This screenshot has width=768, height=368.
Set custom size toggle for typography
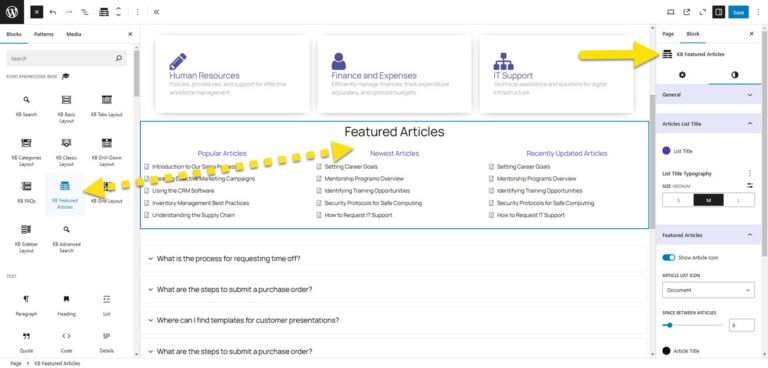coord(749,186)
